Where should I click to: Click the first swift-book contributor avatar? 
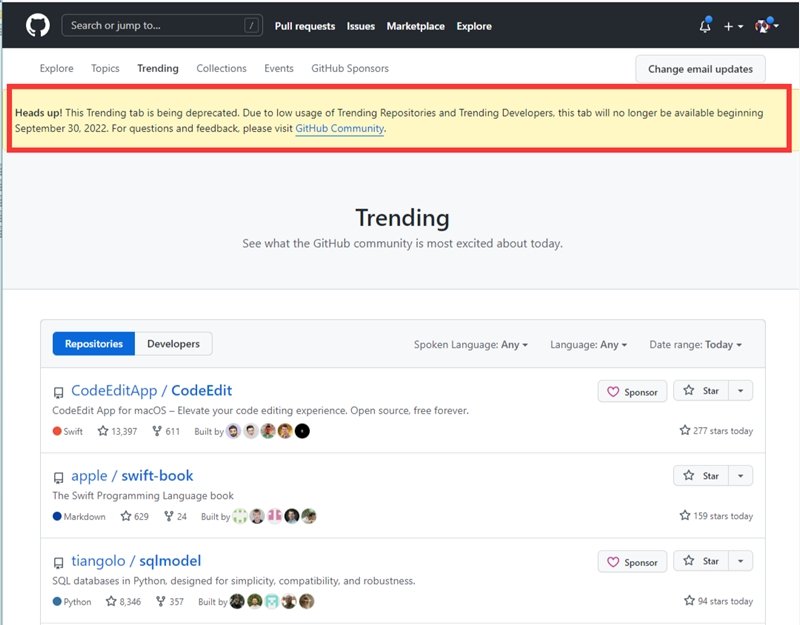click(x=240, y=516)
